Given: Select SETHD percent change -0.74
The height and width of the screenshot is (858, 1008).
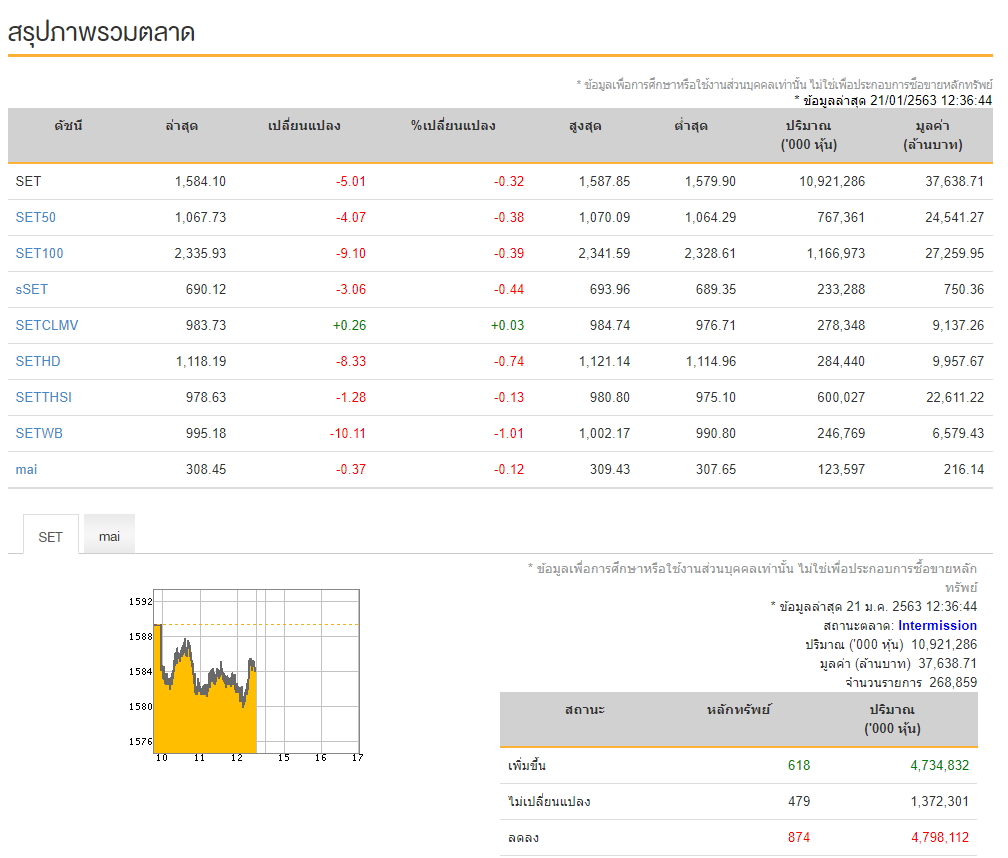Looking at the screenshot, I should click(508, 361).
